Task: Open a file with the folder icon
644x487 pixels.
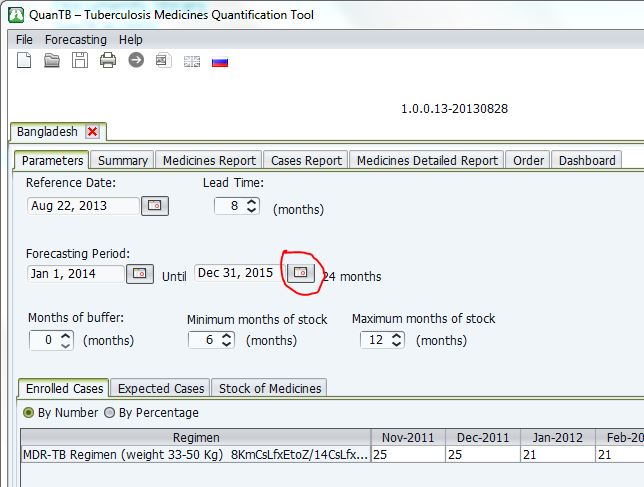Action: point(52,60)
